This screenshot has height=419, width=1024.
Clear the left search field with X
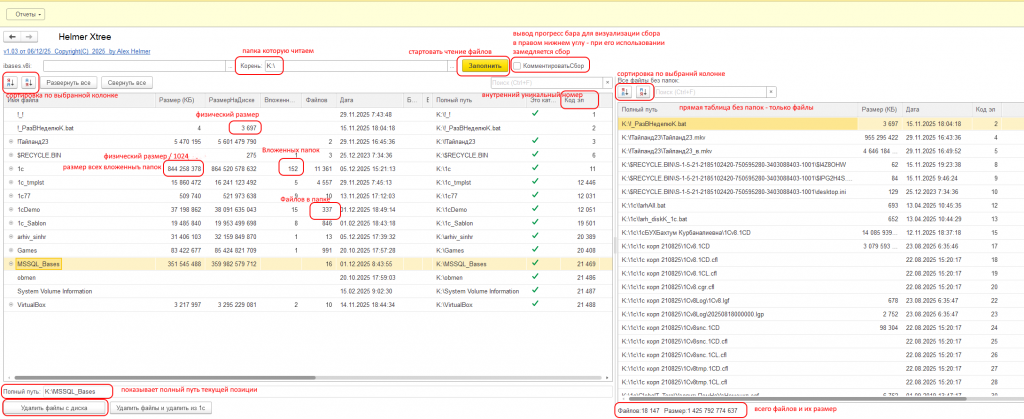pos(608,83)
